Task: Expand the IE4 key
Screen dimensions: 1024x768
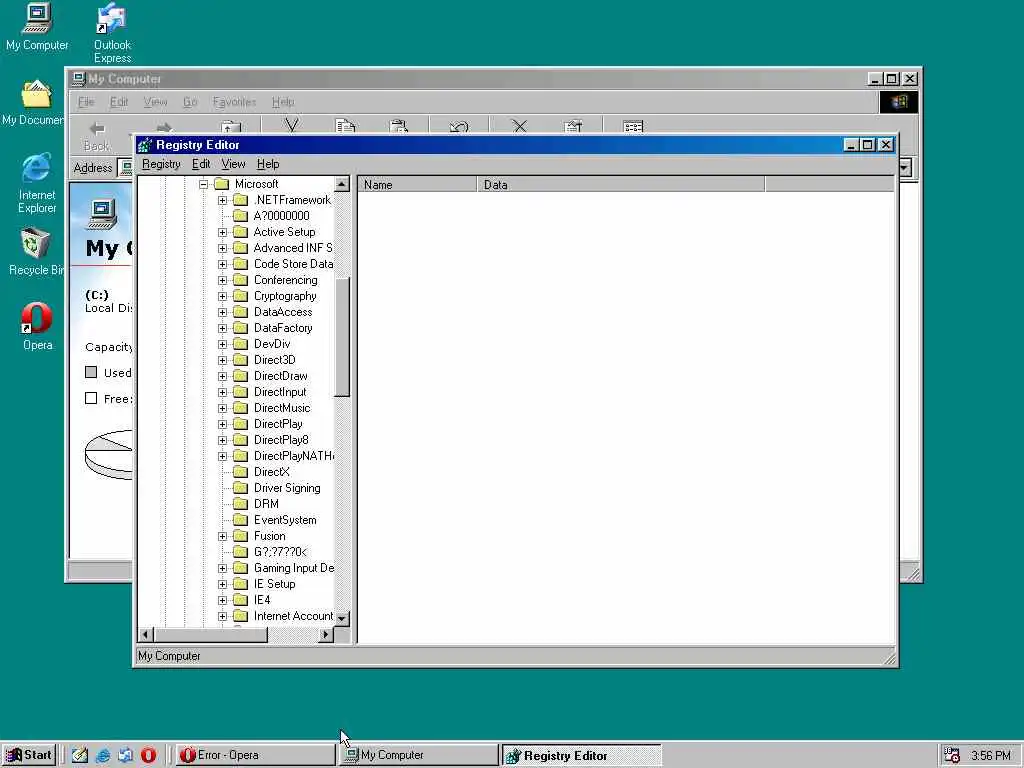Action: pyautogui.click(x=223, y=600)
